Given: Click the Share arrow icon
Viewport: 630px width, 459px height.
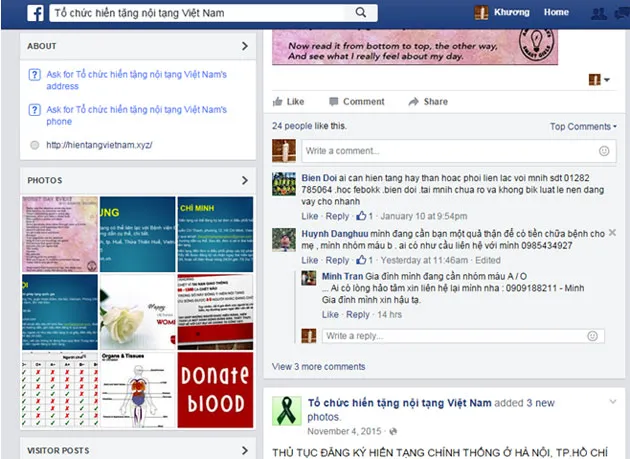Looking at the screenshot, I should 413,102.
